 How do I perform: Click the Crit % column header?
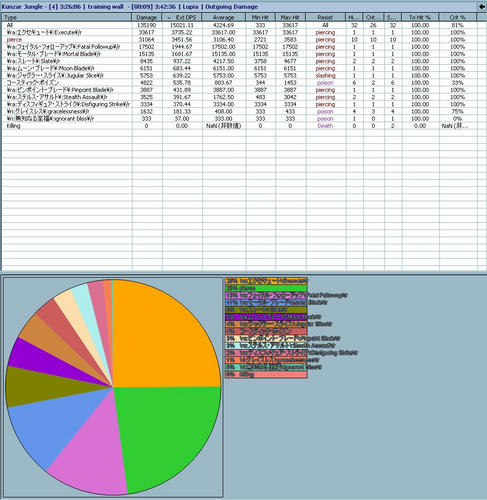[x=458, y=17]
